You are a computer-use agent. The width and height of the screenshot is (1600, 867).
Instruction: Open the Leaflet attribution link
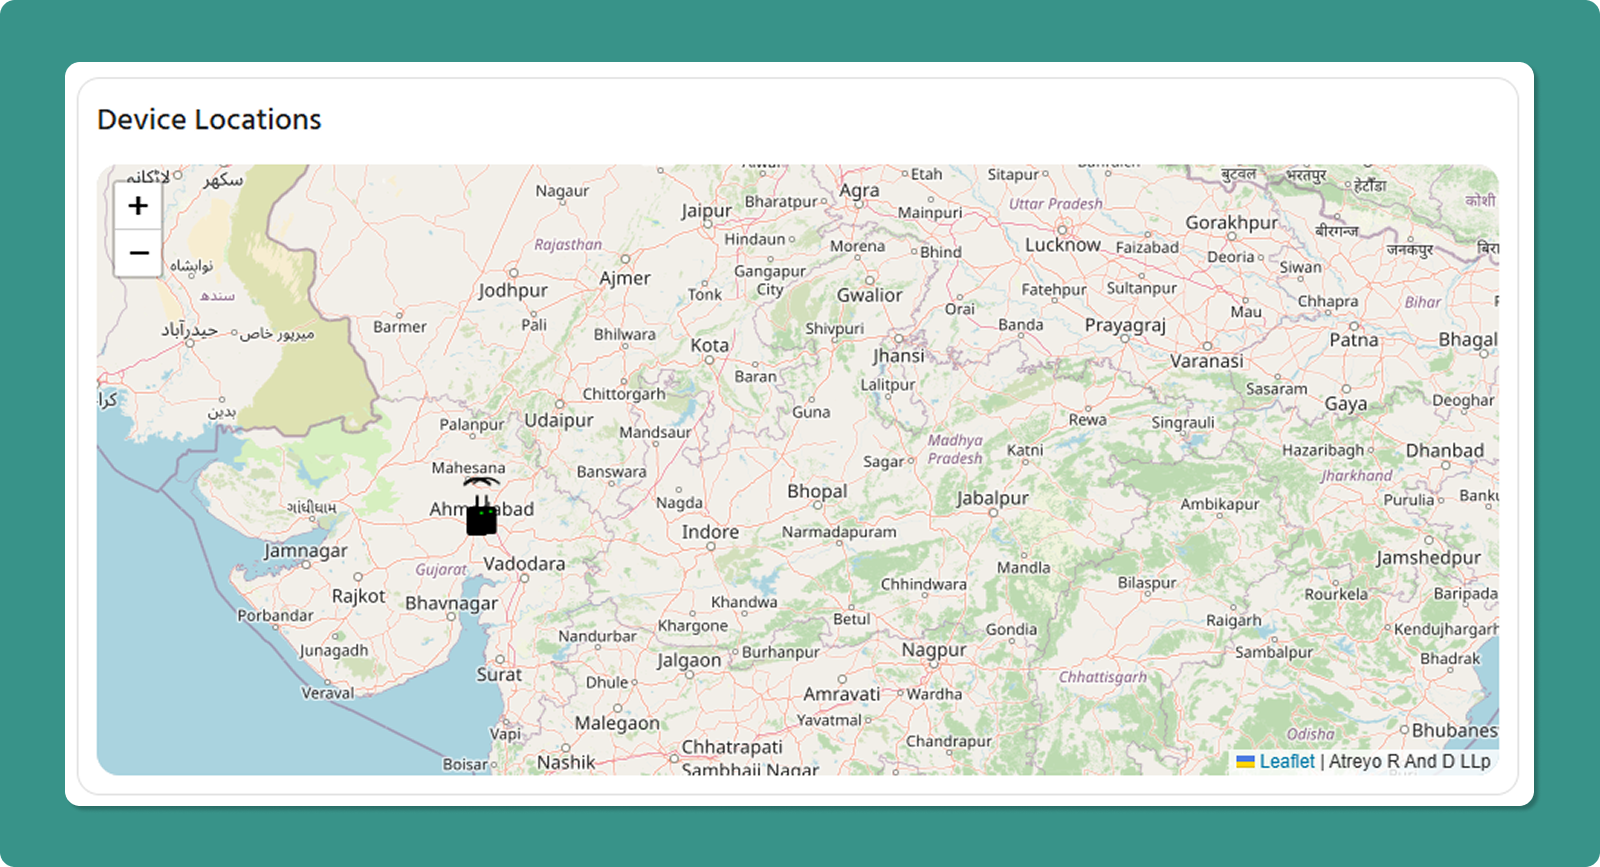click(x=1286, y=762)
